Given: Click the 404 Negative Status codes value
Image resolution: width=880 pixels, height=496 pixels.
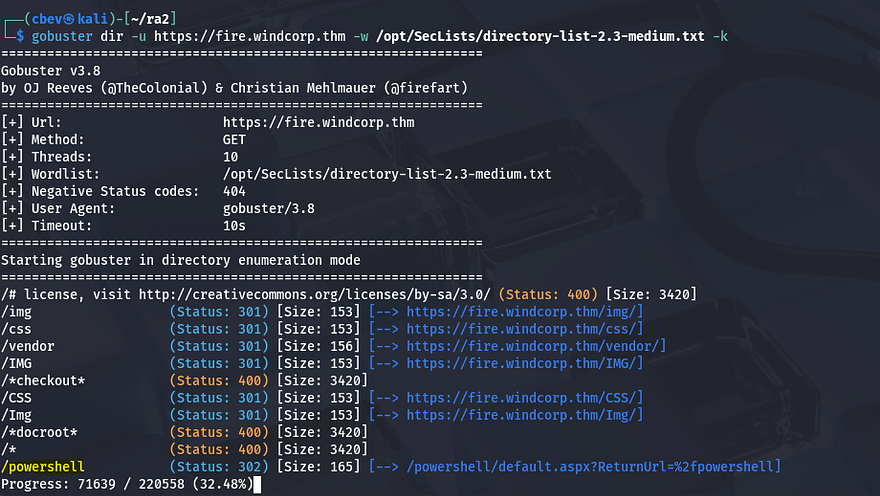Looking at the screenshot, I should coord(234,192).
